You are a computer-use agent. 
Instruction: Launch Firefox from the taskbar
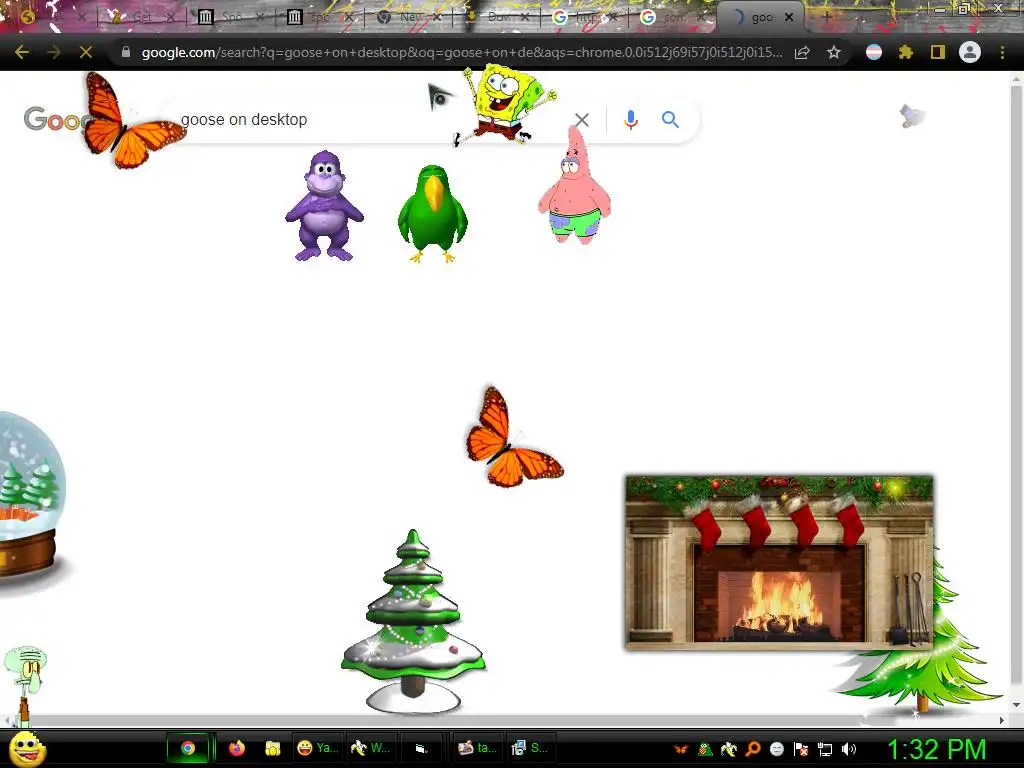coord(236,748)
